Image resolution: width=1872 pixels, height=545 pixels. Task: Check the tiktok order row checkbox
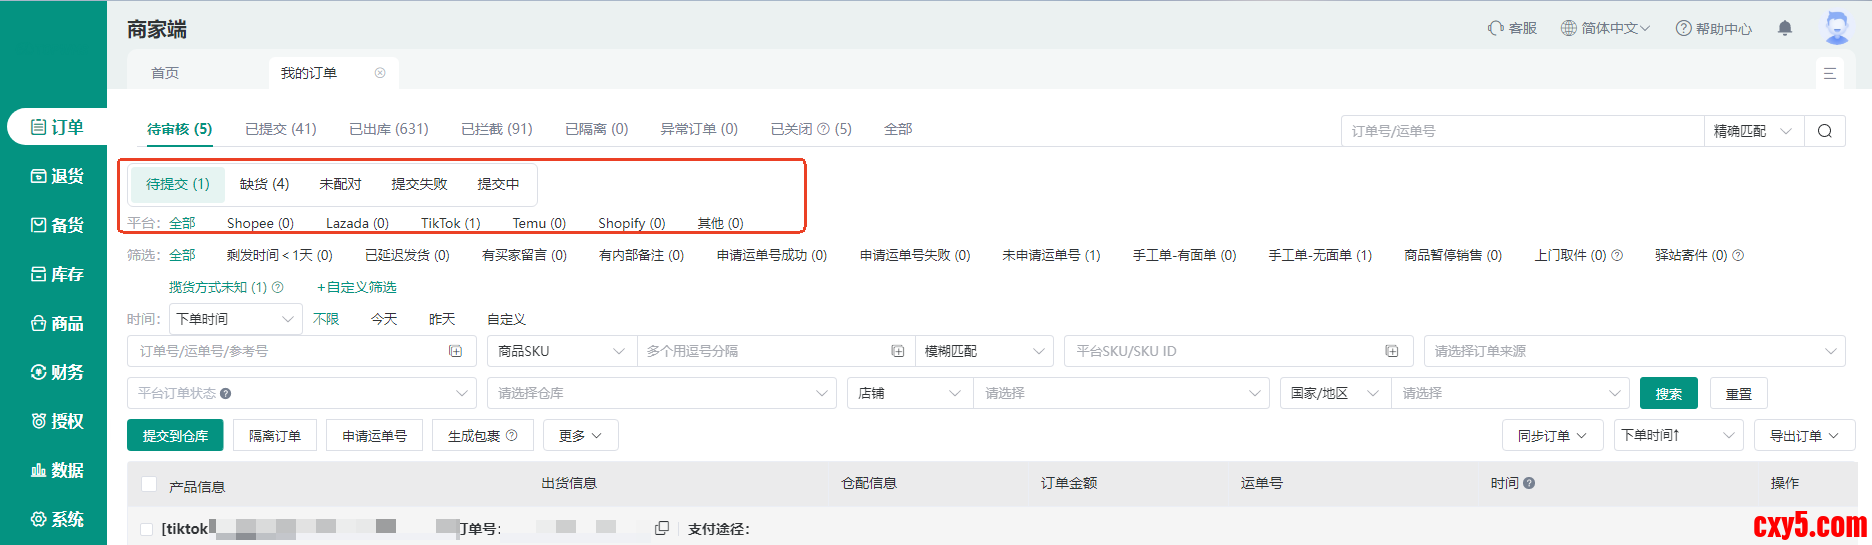pyautogui.click(x=147, y=529)
